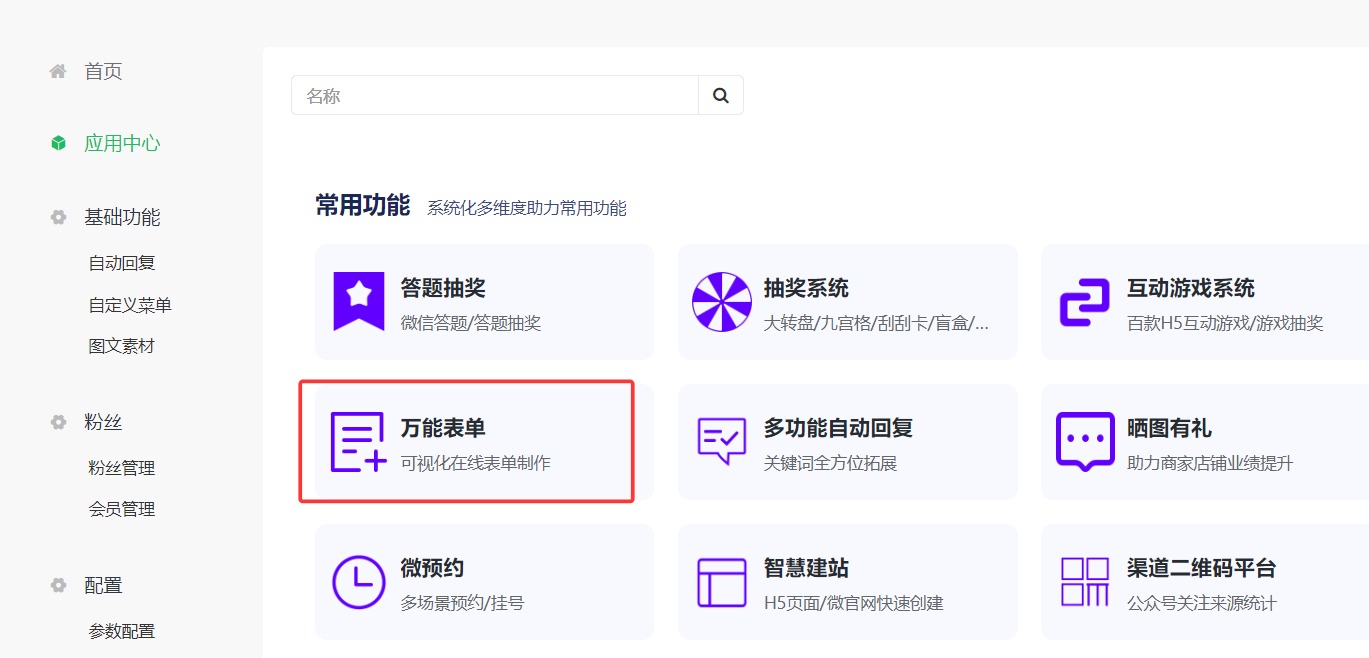Open the 答题抽奖 ribbon icon
This screenshot has height=658, width=1369.
[357, 301]
